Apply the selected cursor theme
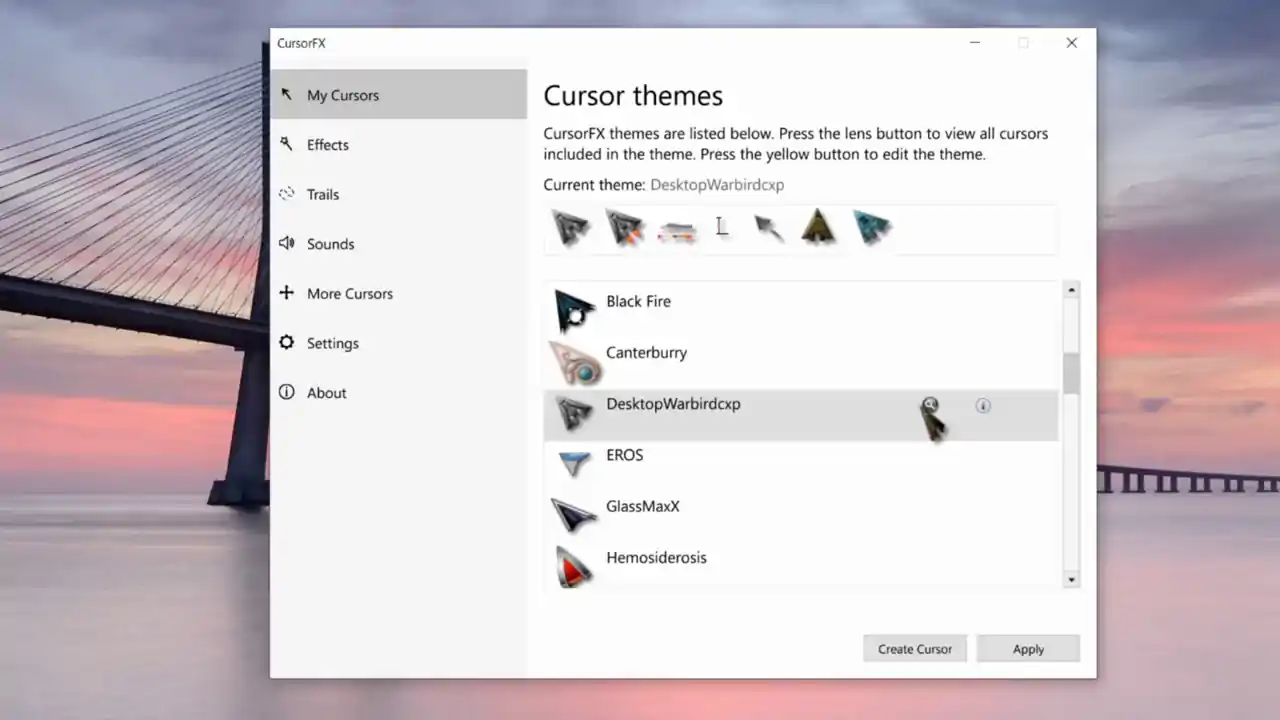1280x720 pixels. (1028, 649)
